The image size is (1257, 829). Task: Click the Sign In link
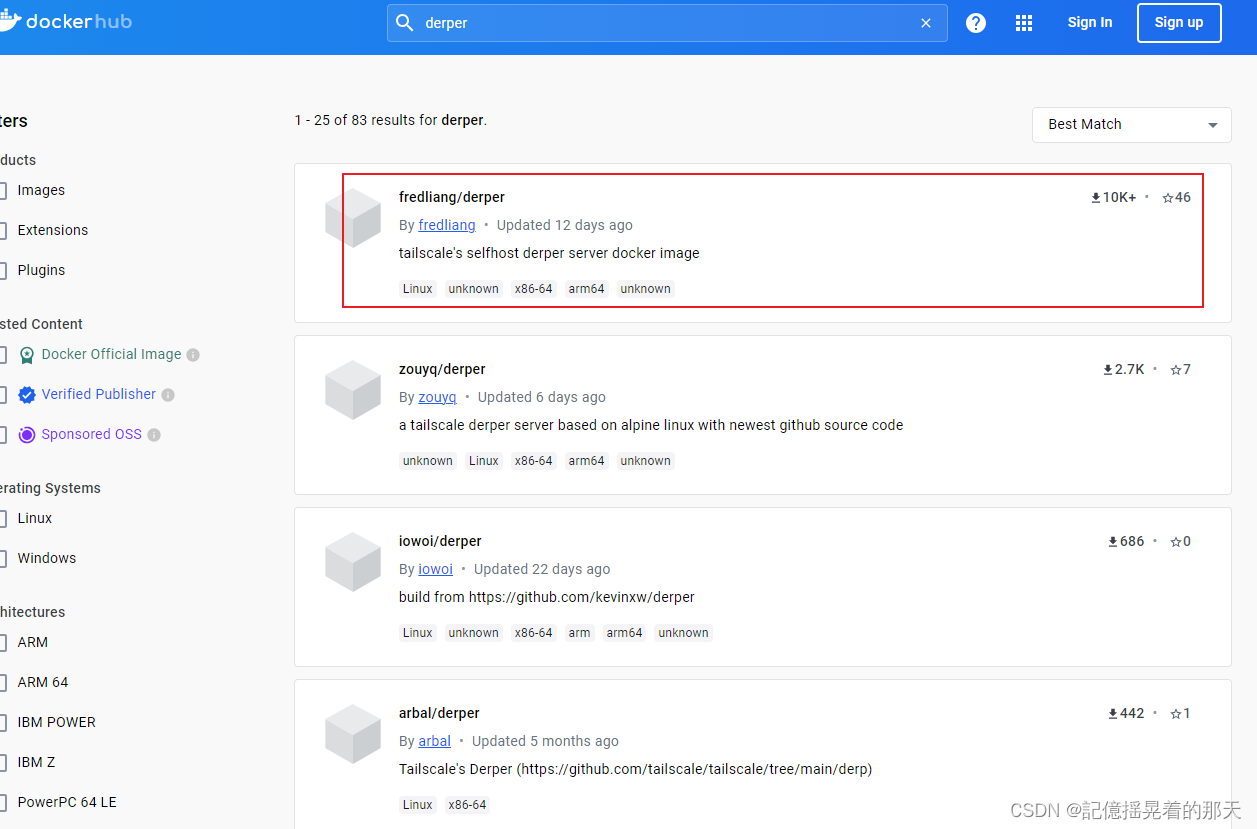click(1090, 22)
